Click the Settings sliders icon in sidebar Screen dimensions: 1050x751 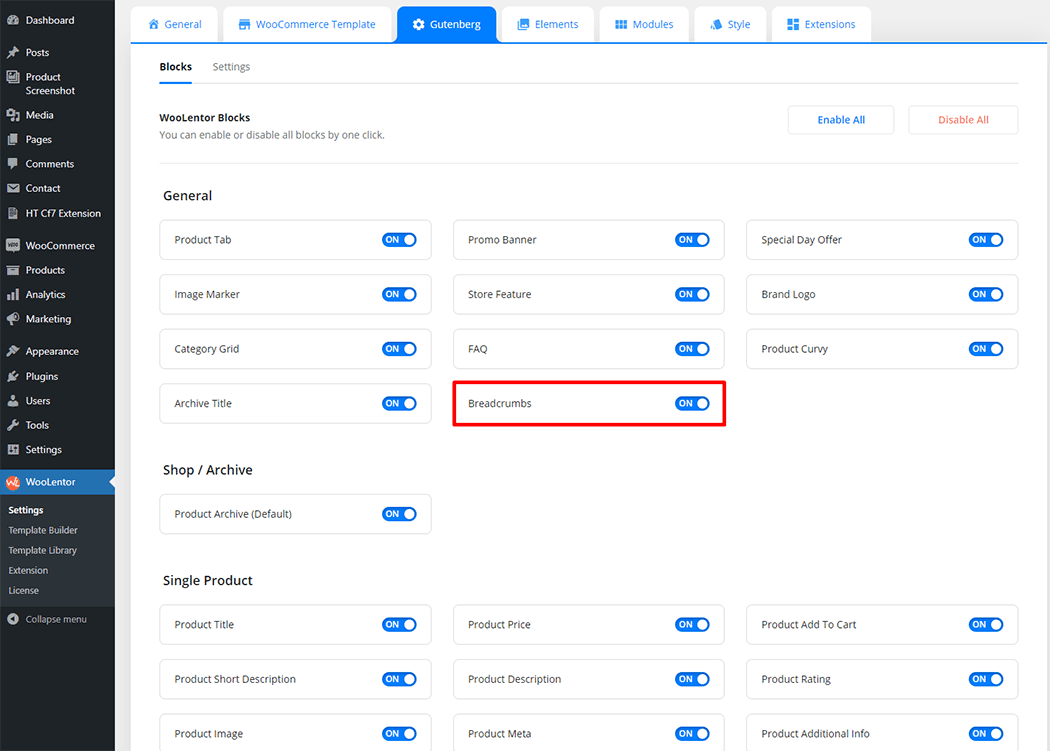click(x=13, y=450)
